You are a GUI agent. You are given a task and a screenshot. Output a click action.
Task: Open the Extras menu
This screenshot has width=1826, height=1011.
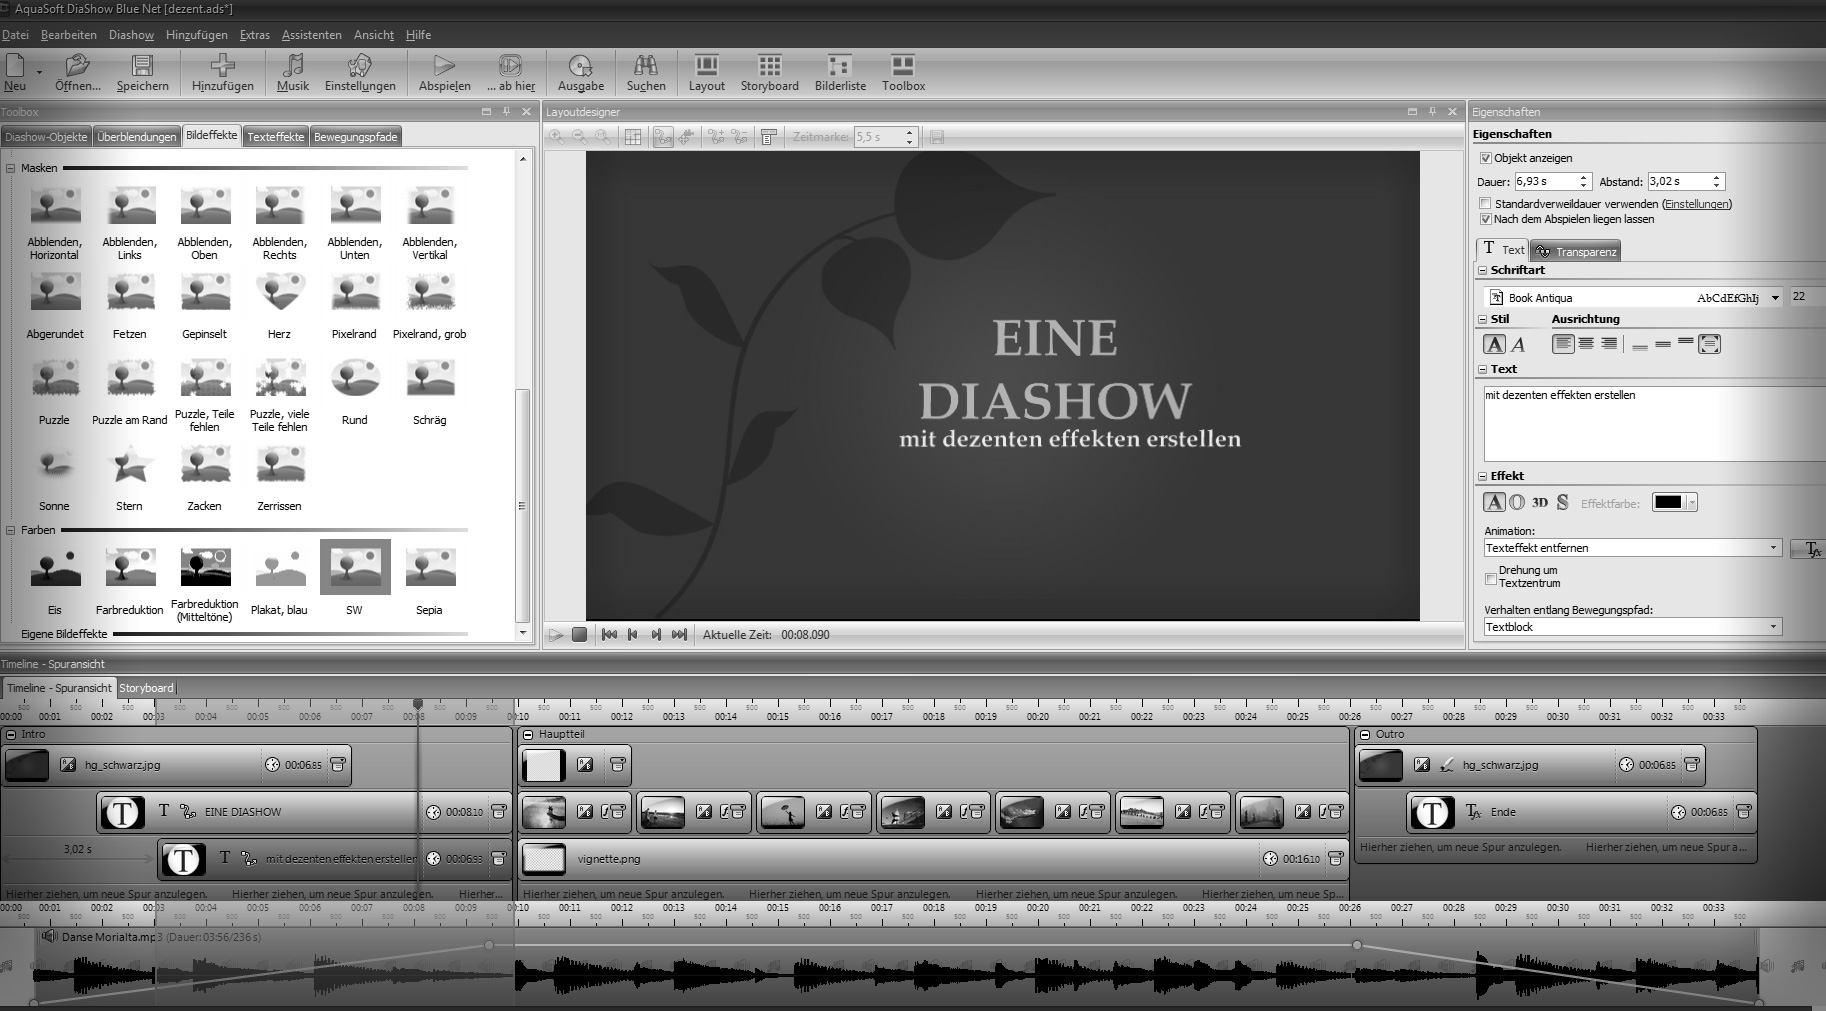(x=255, y=35)
